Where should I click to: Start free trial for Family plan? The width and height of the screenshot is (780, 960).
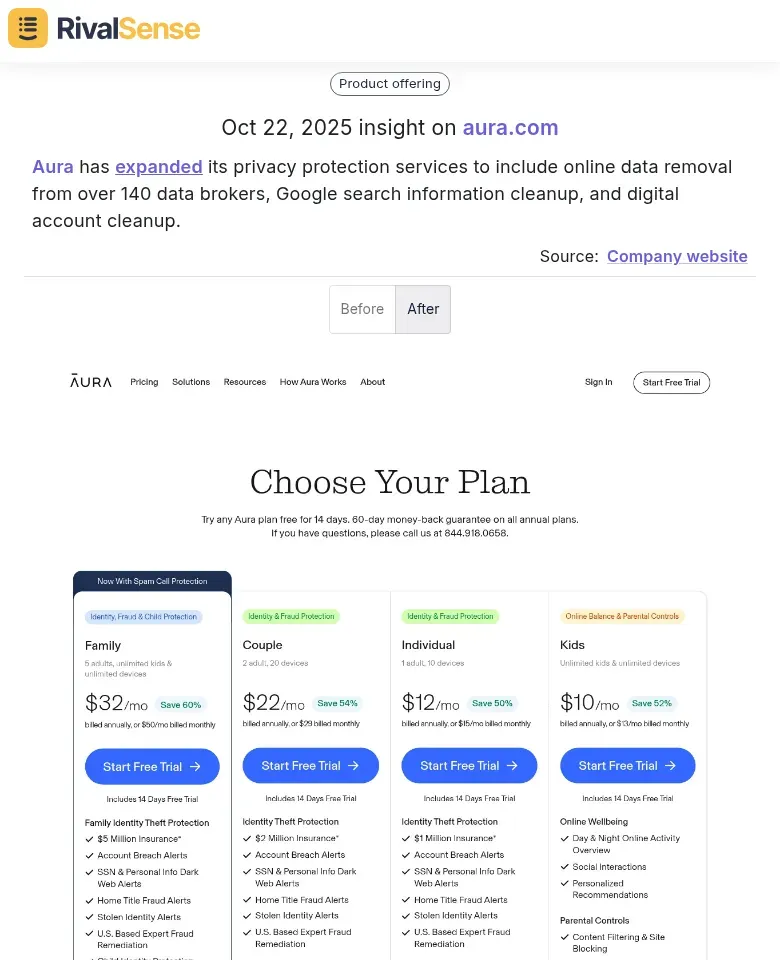point(152,767)
